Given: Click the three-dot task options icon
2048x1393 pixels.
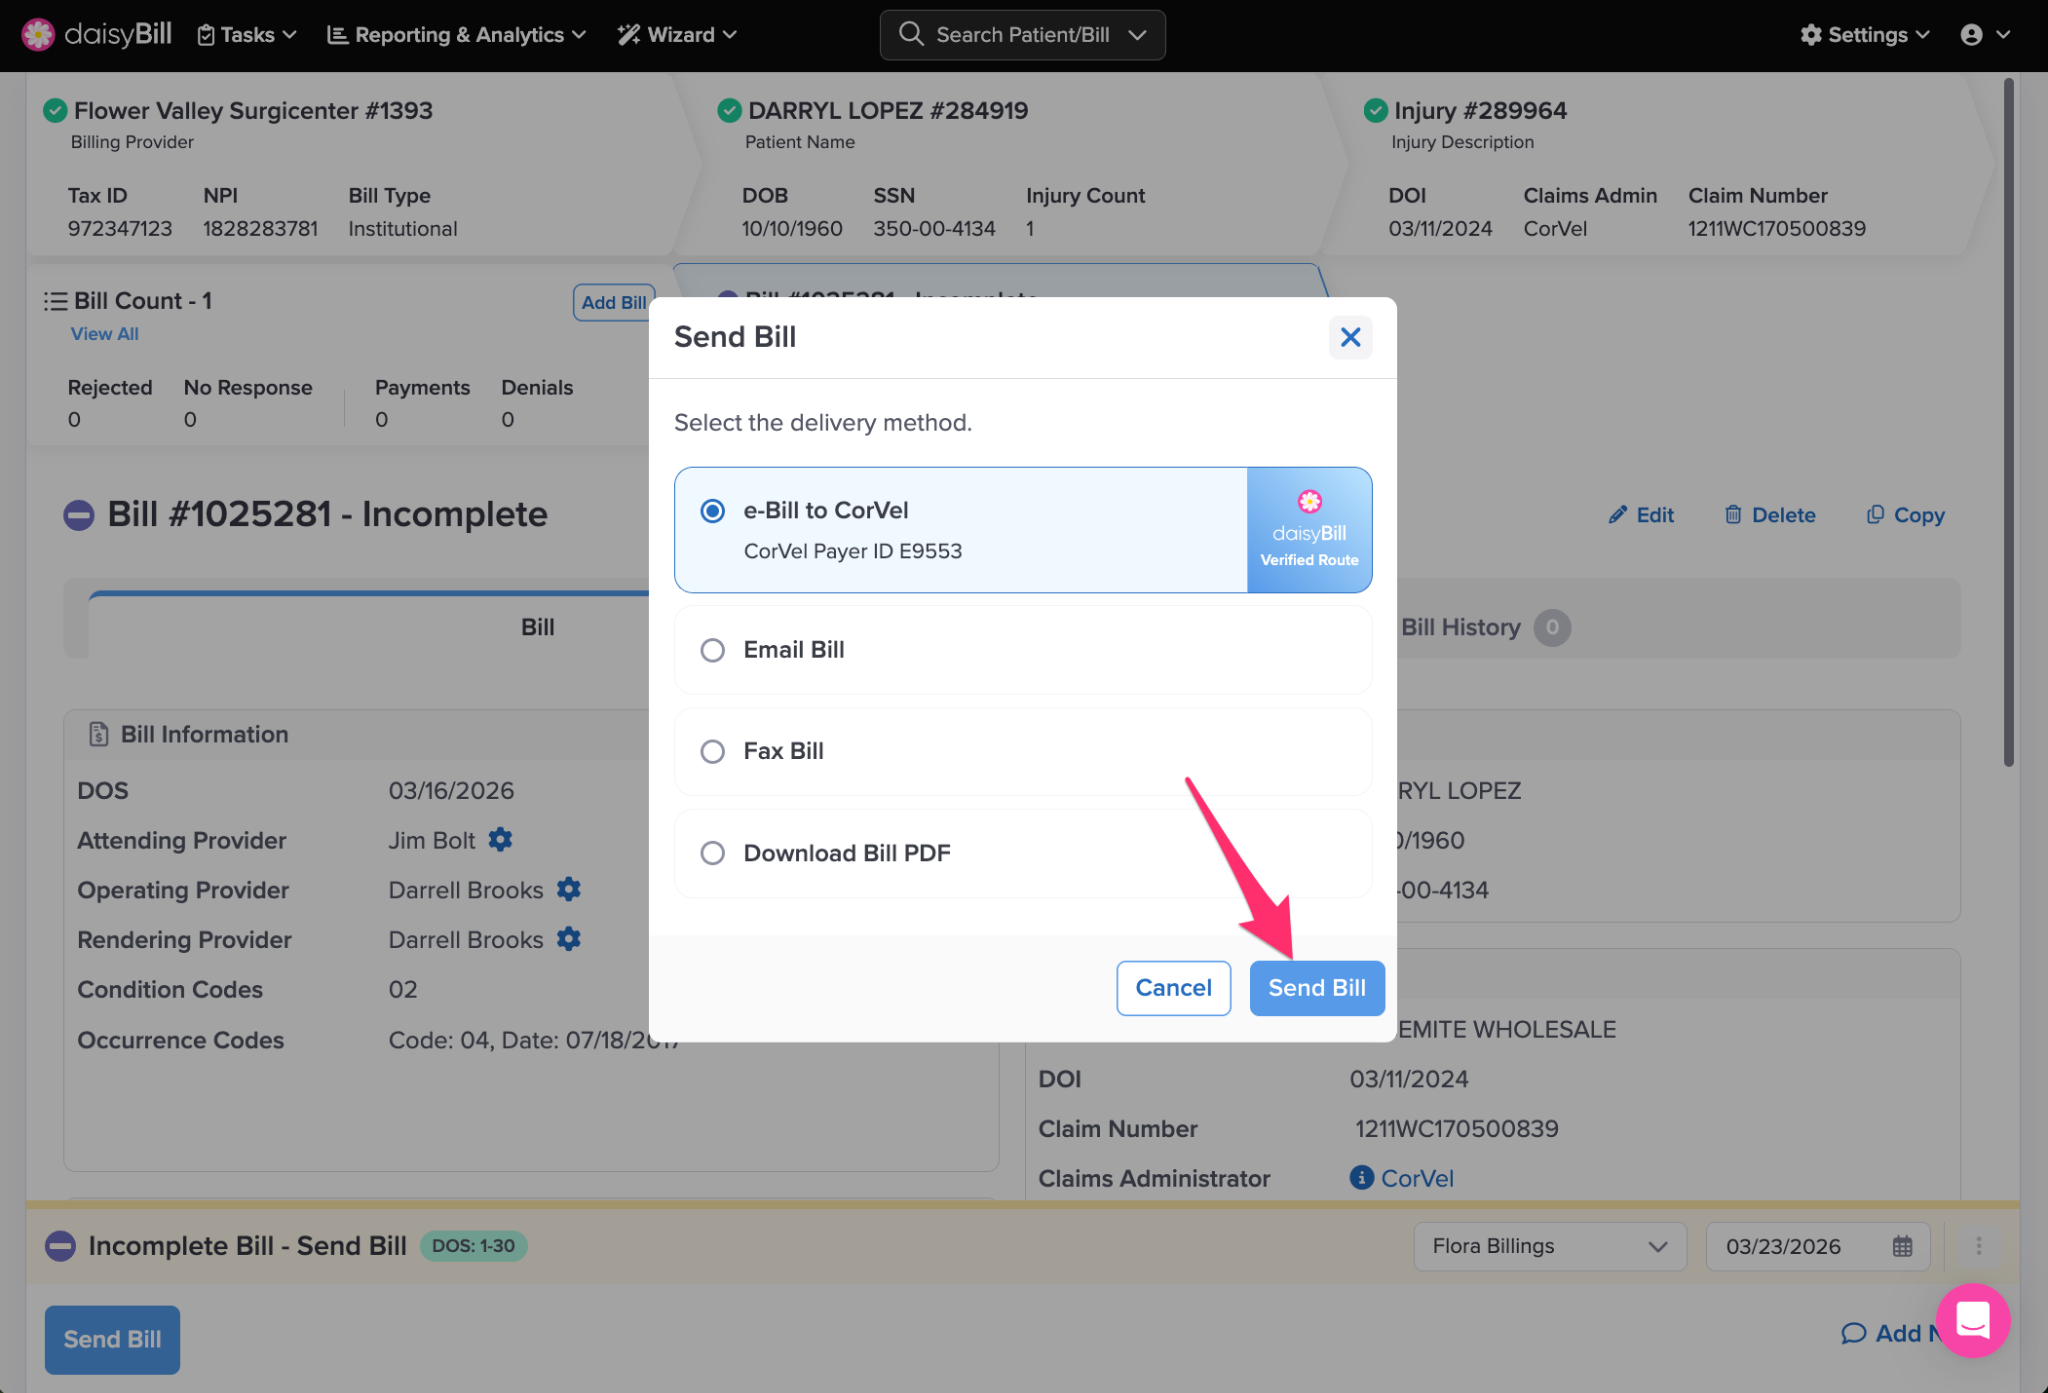Looking at the screenshot, I should click(x=1978, y=1246).
